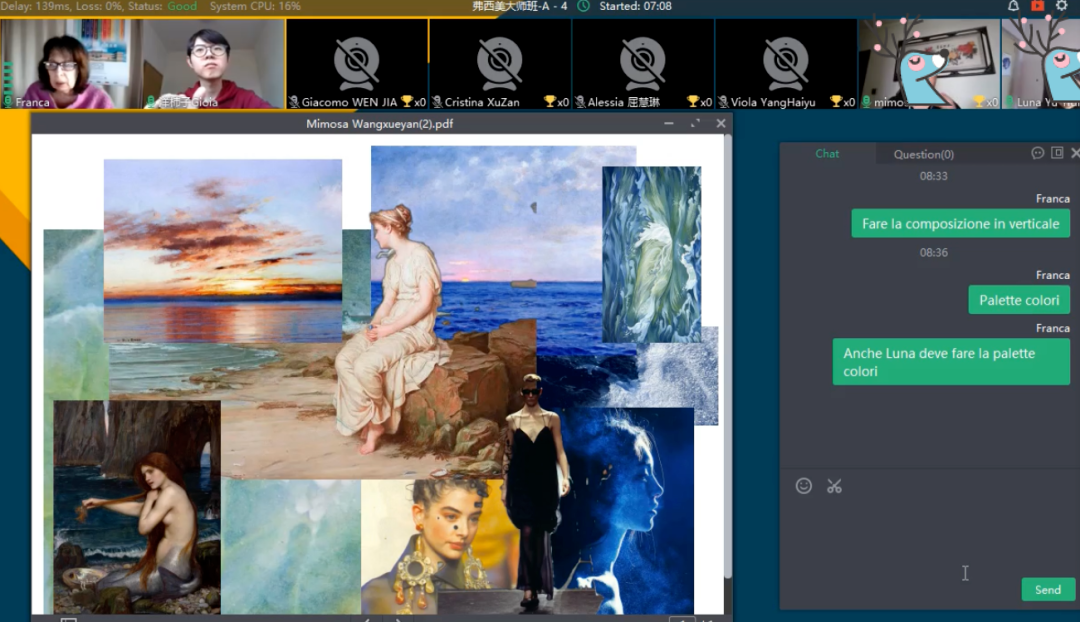1080x622 pixels.
Task: Click Cristina XuZan's disabled camera icon
Action: tap(499, 62)
